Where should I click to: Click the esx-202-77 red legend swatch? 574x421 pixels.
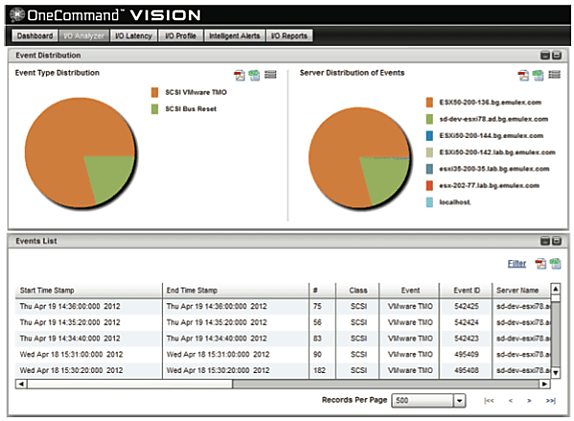pos(429,185)
